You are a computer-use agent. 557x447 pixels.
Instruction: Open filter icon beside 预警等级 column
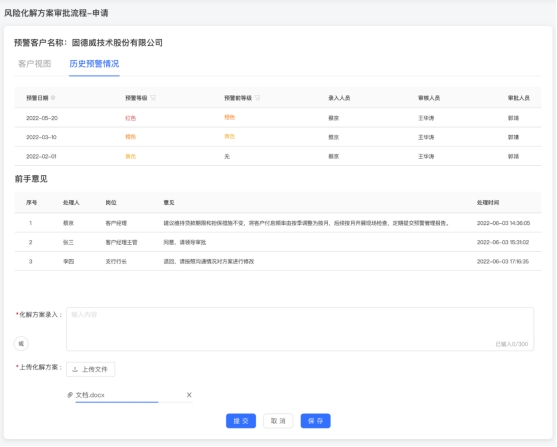[153, 98]
